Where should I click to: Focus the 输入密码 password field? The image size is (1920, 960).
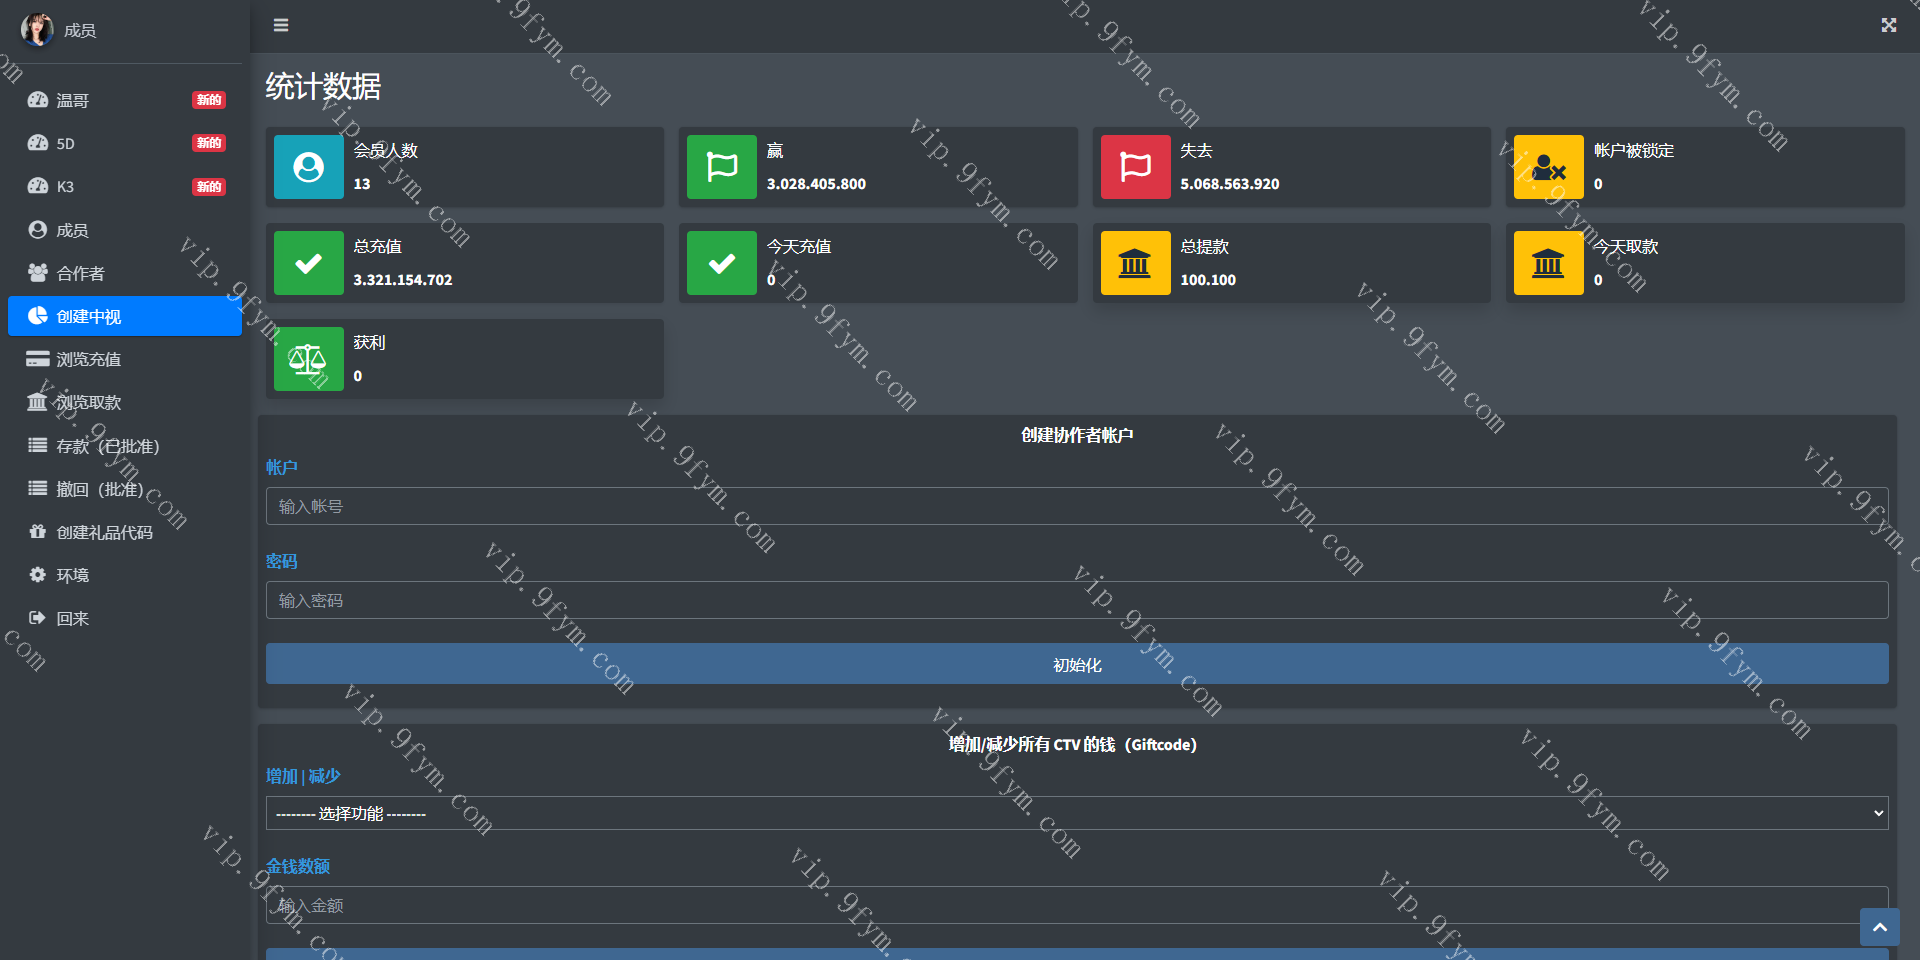(1076, 600)
